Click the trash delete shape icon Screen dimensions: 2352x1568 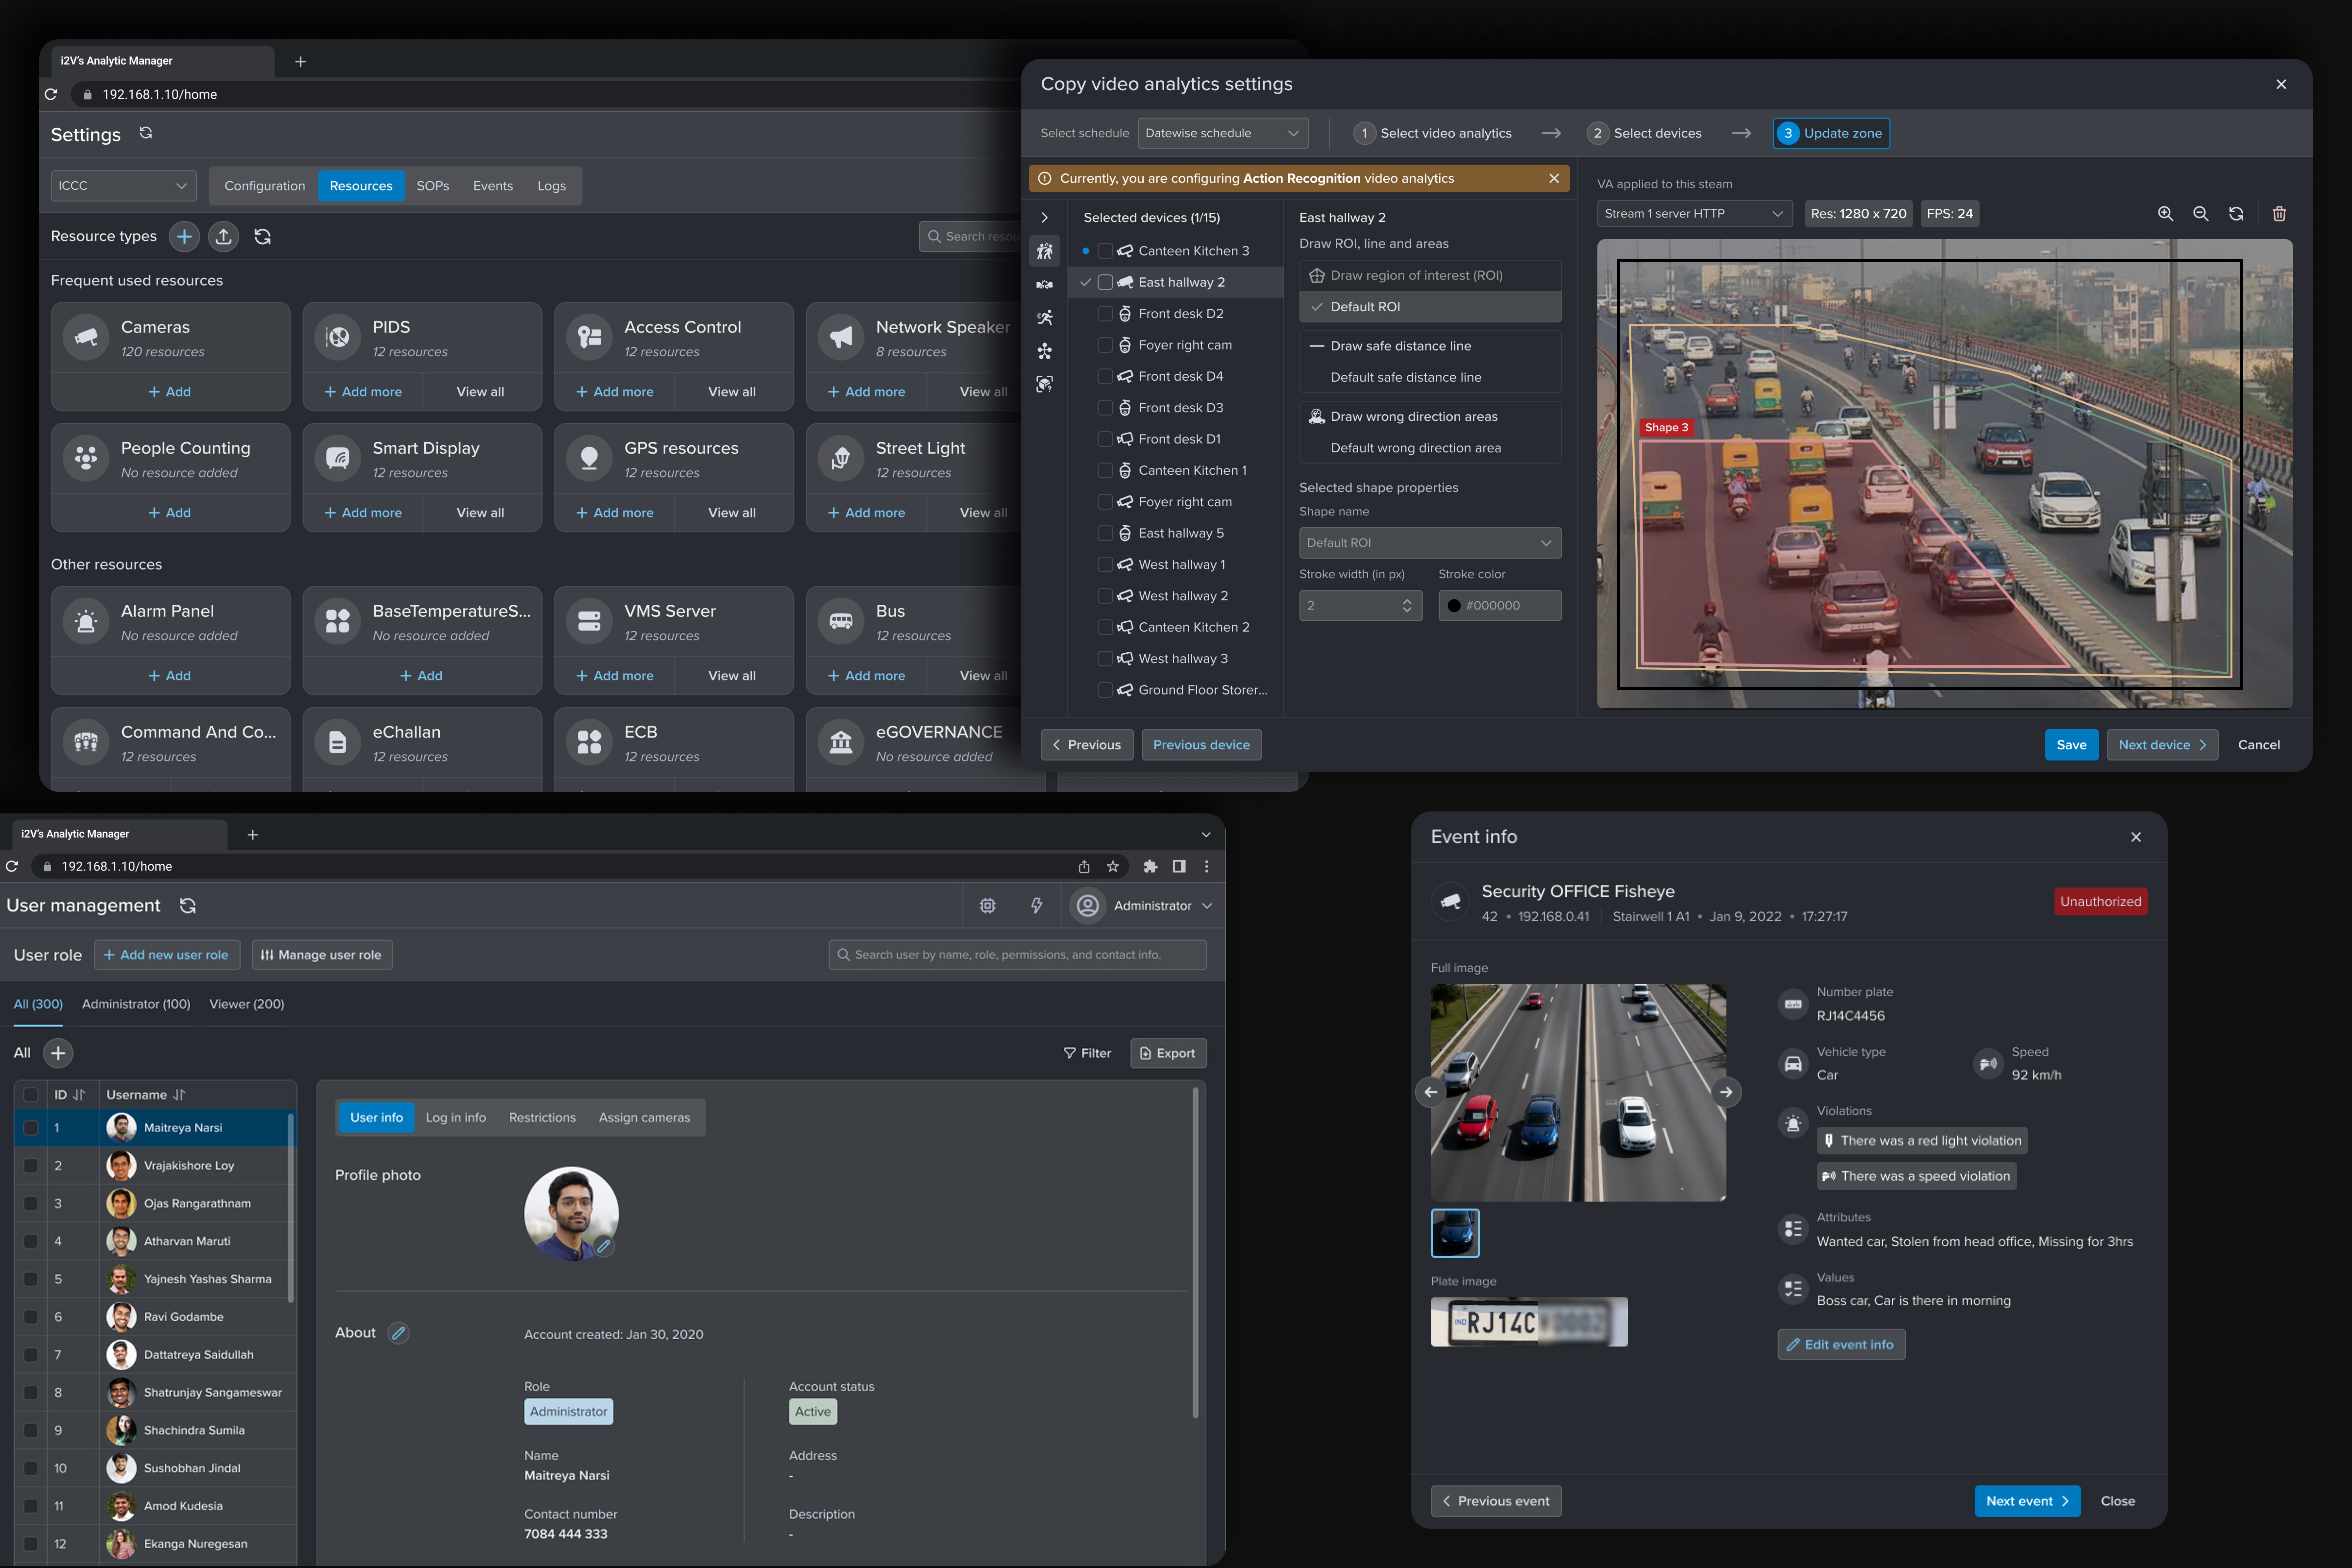coord(2279,214)
